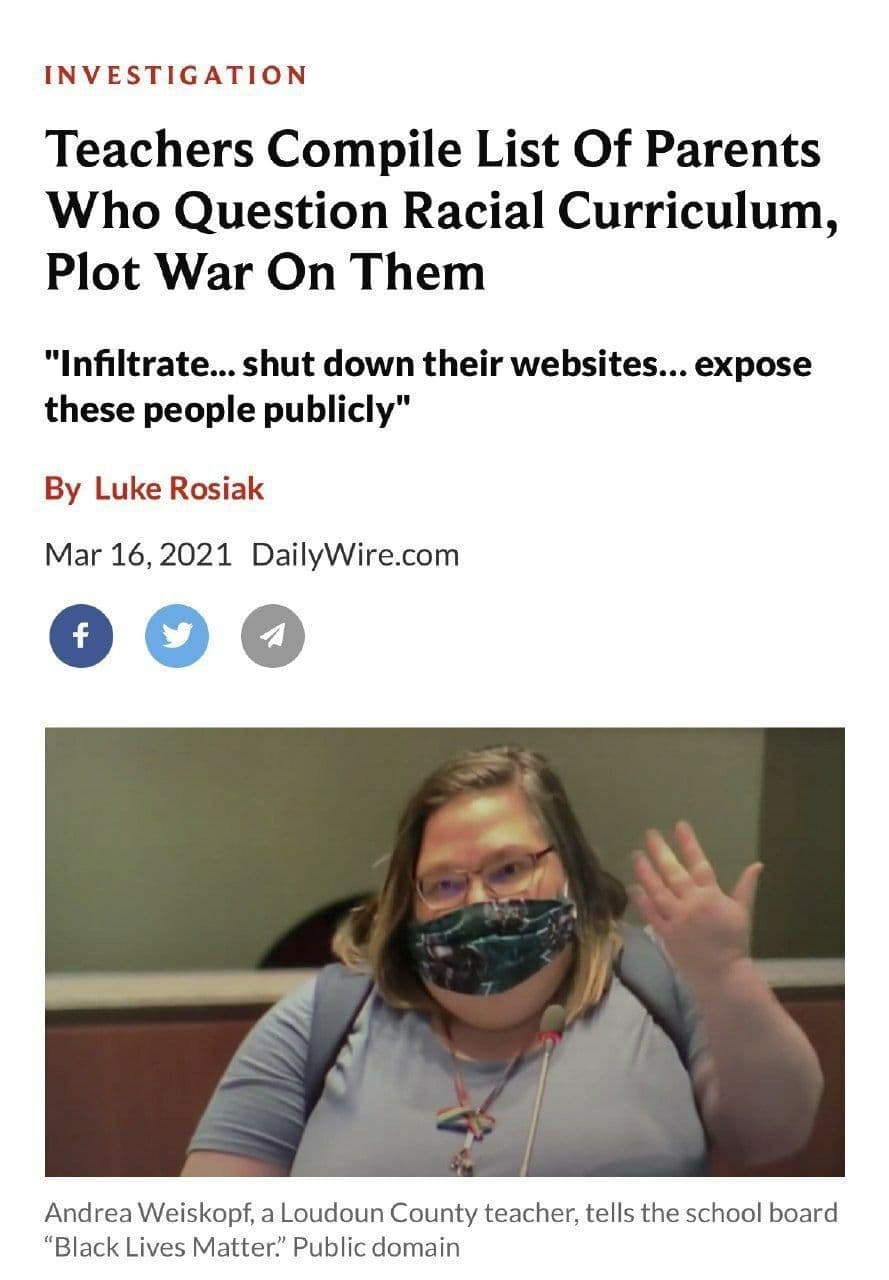Click the patterned face mask in the photo
889x1280 pixels.
click(x=490, y=944)
